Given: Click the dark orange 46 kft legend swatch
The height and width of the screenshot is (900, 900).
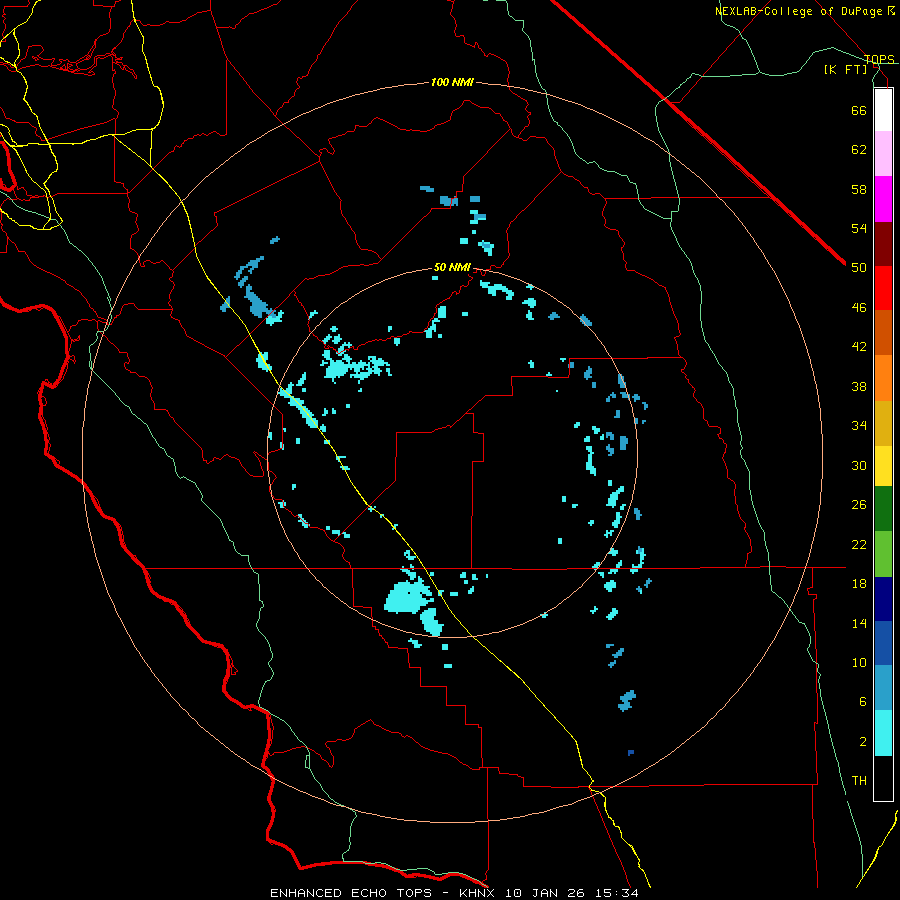Looking at the screenshot, I should pyautogui.click(x=883, y=332).
